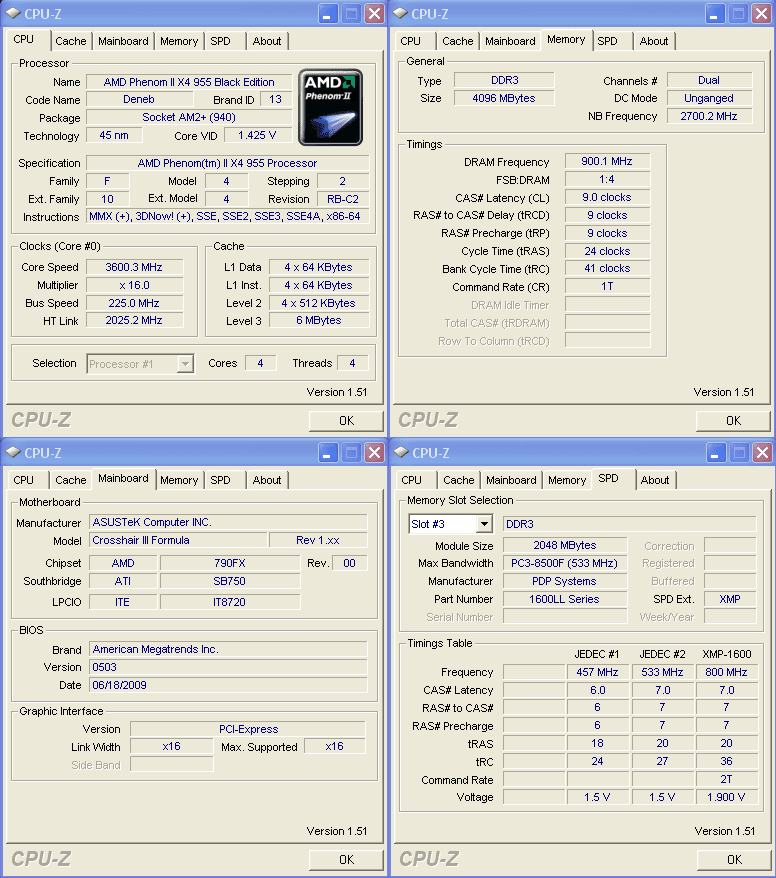This screenshot has height=878, width=776.
Task: Click the Core VID value 1.425 V
Action: (x=258, y=136)
